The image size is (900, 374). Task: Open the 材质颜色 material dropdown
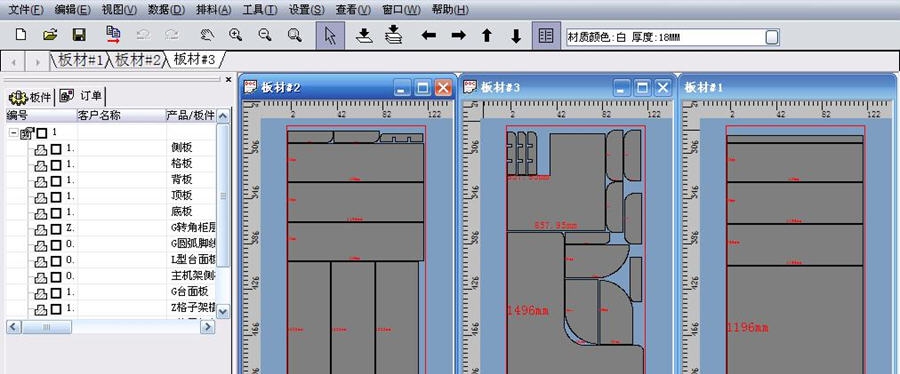[772, 37]
